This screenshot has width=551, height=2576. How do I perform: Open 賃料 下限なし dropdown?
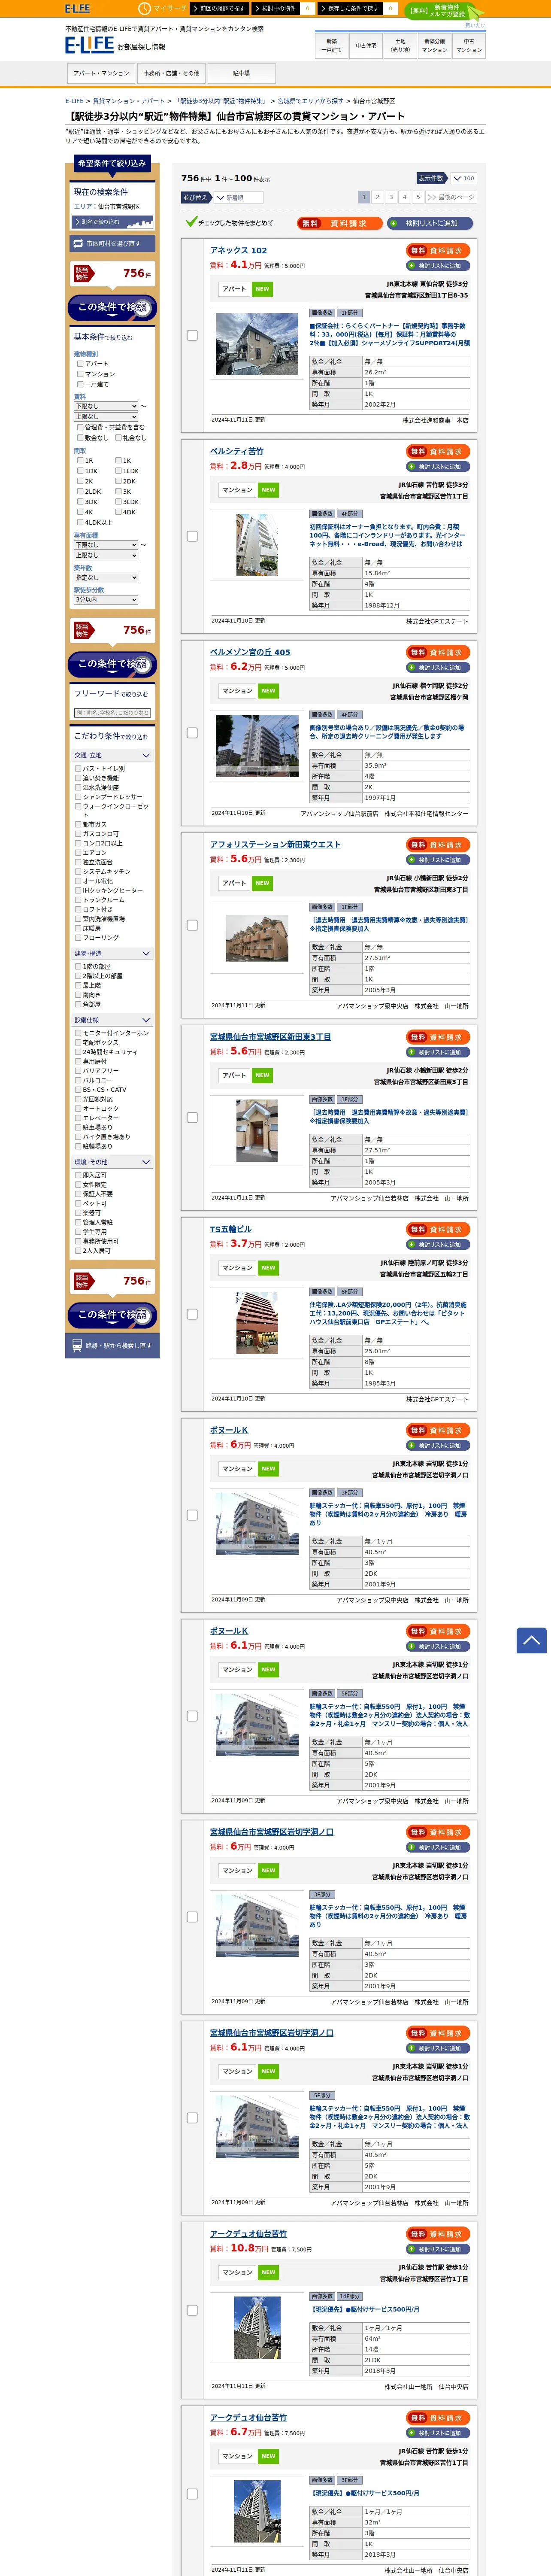pos(106,406)
